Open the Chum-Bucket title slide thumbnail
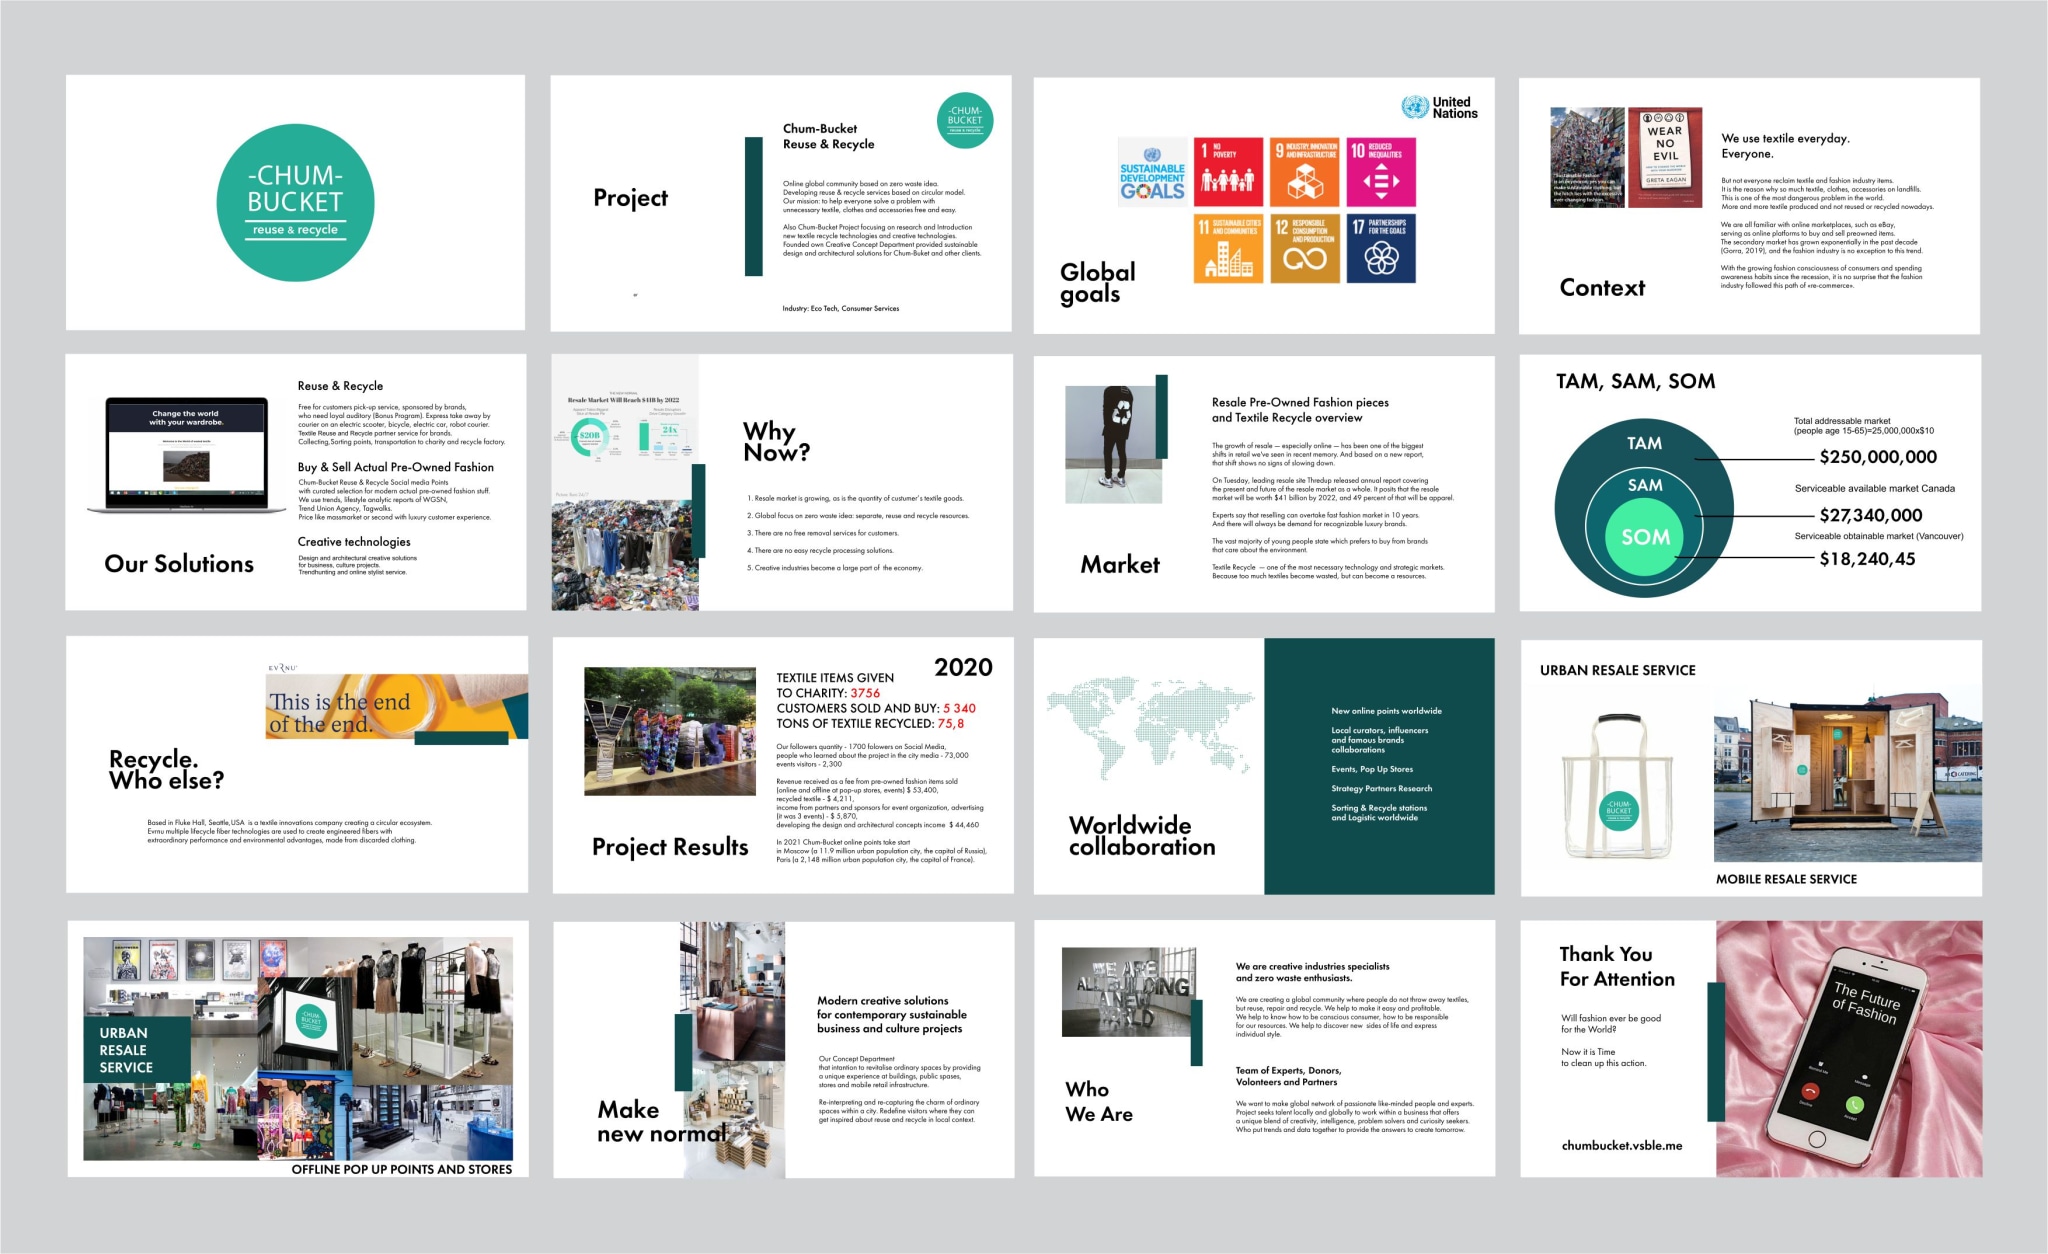Screen dimensions: 2048x1254 [x=295, y=202]
